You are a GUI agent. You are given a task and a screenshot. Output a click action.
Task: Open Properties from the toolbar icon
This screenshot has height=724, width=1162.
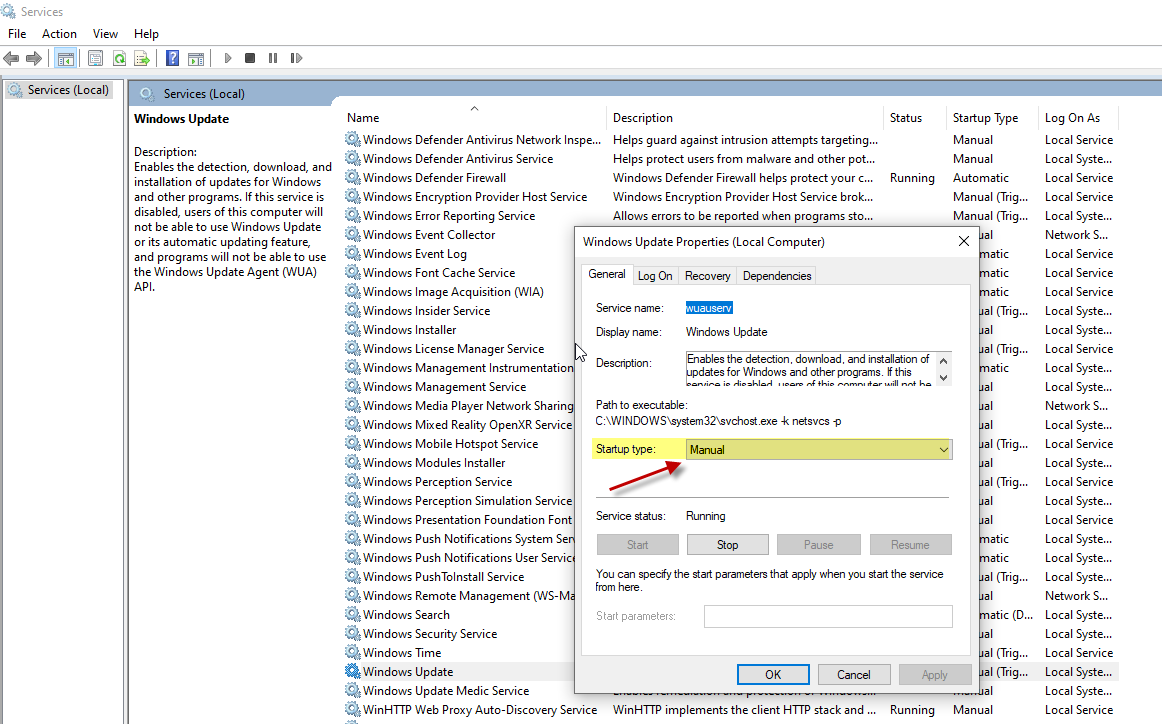pos(96,59)
